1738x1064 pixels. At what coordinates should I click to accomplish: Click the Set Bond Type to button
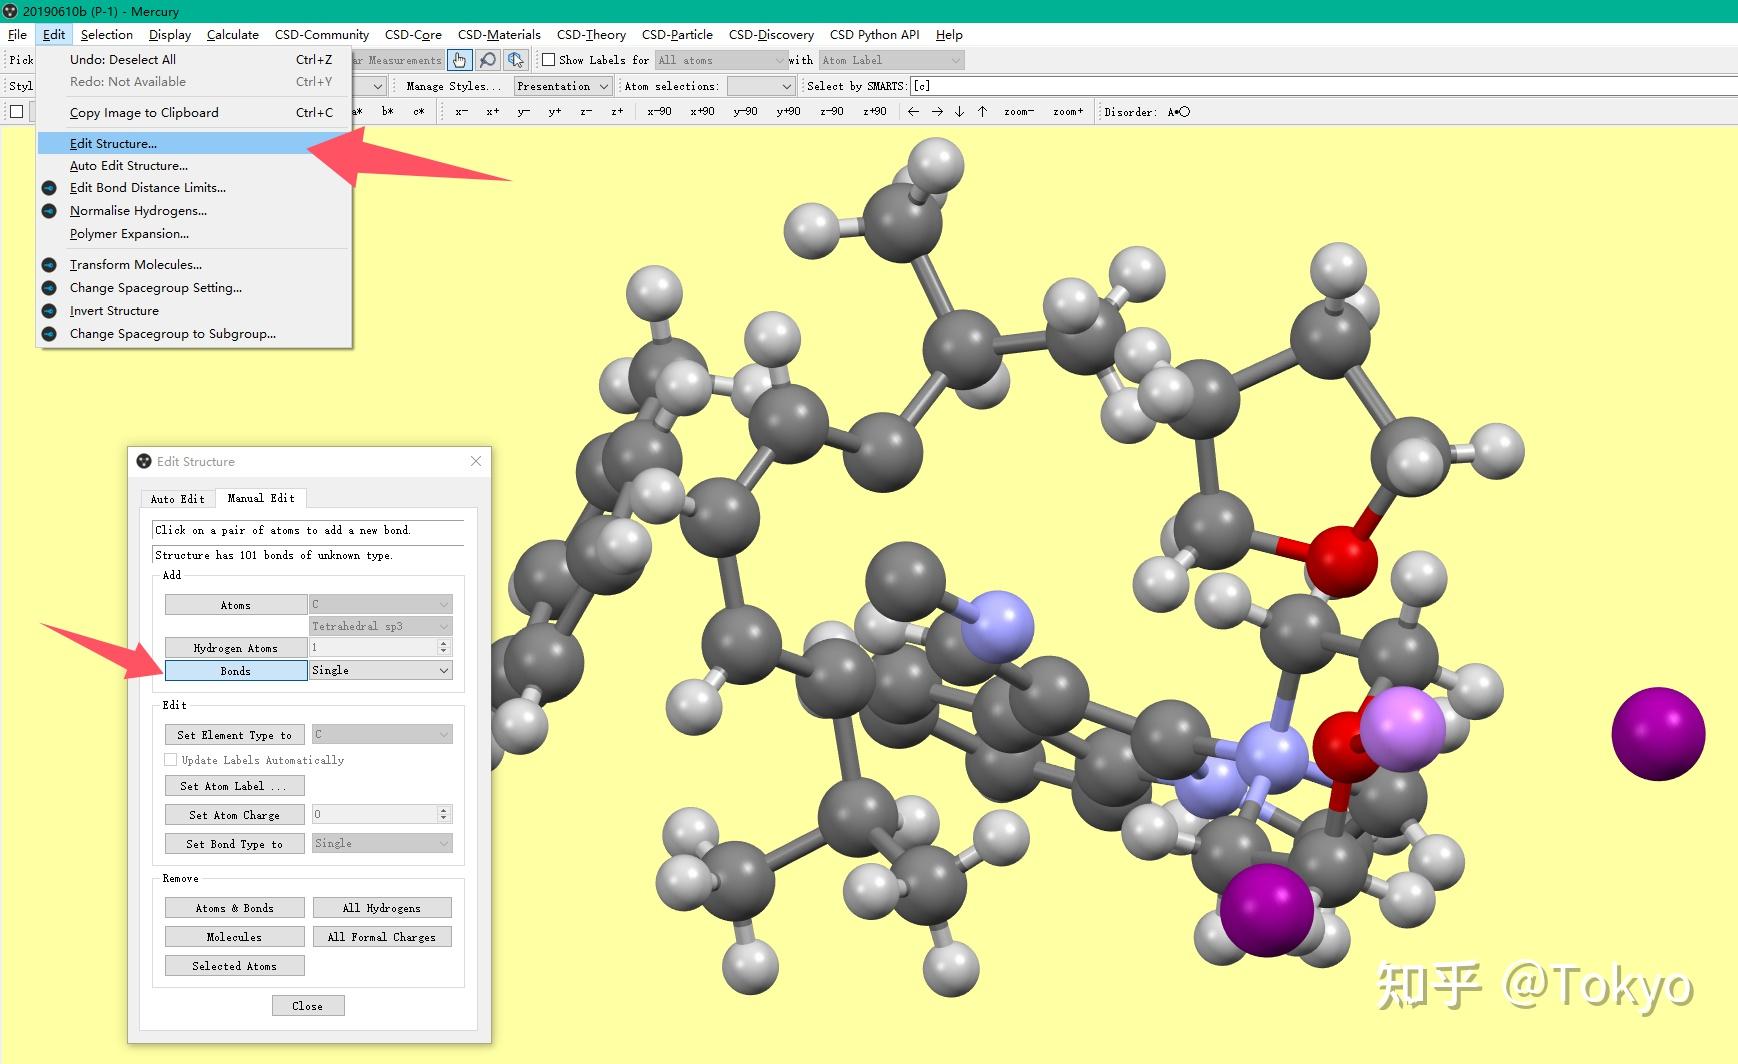click(235, 844)
